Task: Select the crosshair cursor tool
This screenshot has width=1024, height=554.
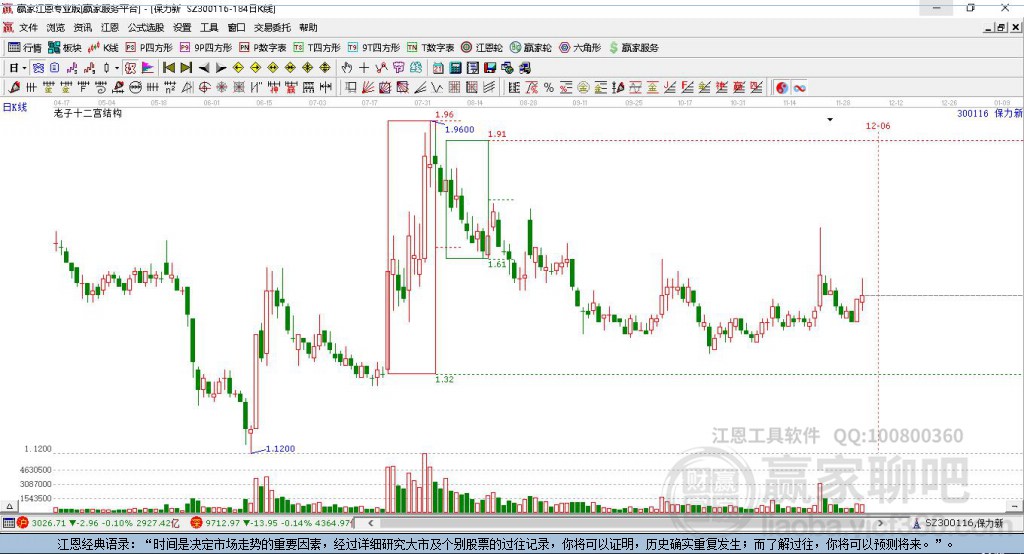Action: coord(364,68)
